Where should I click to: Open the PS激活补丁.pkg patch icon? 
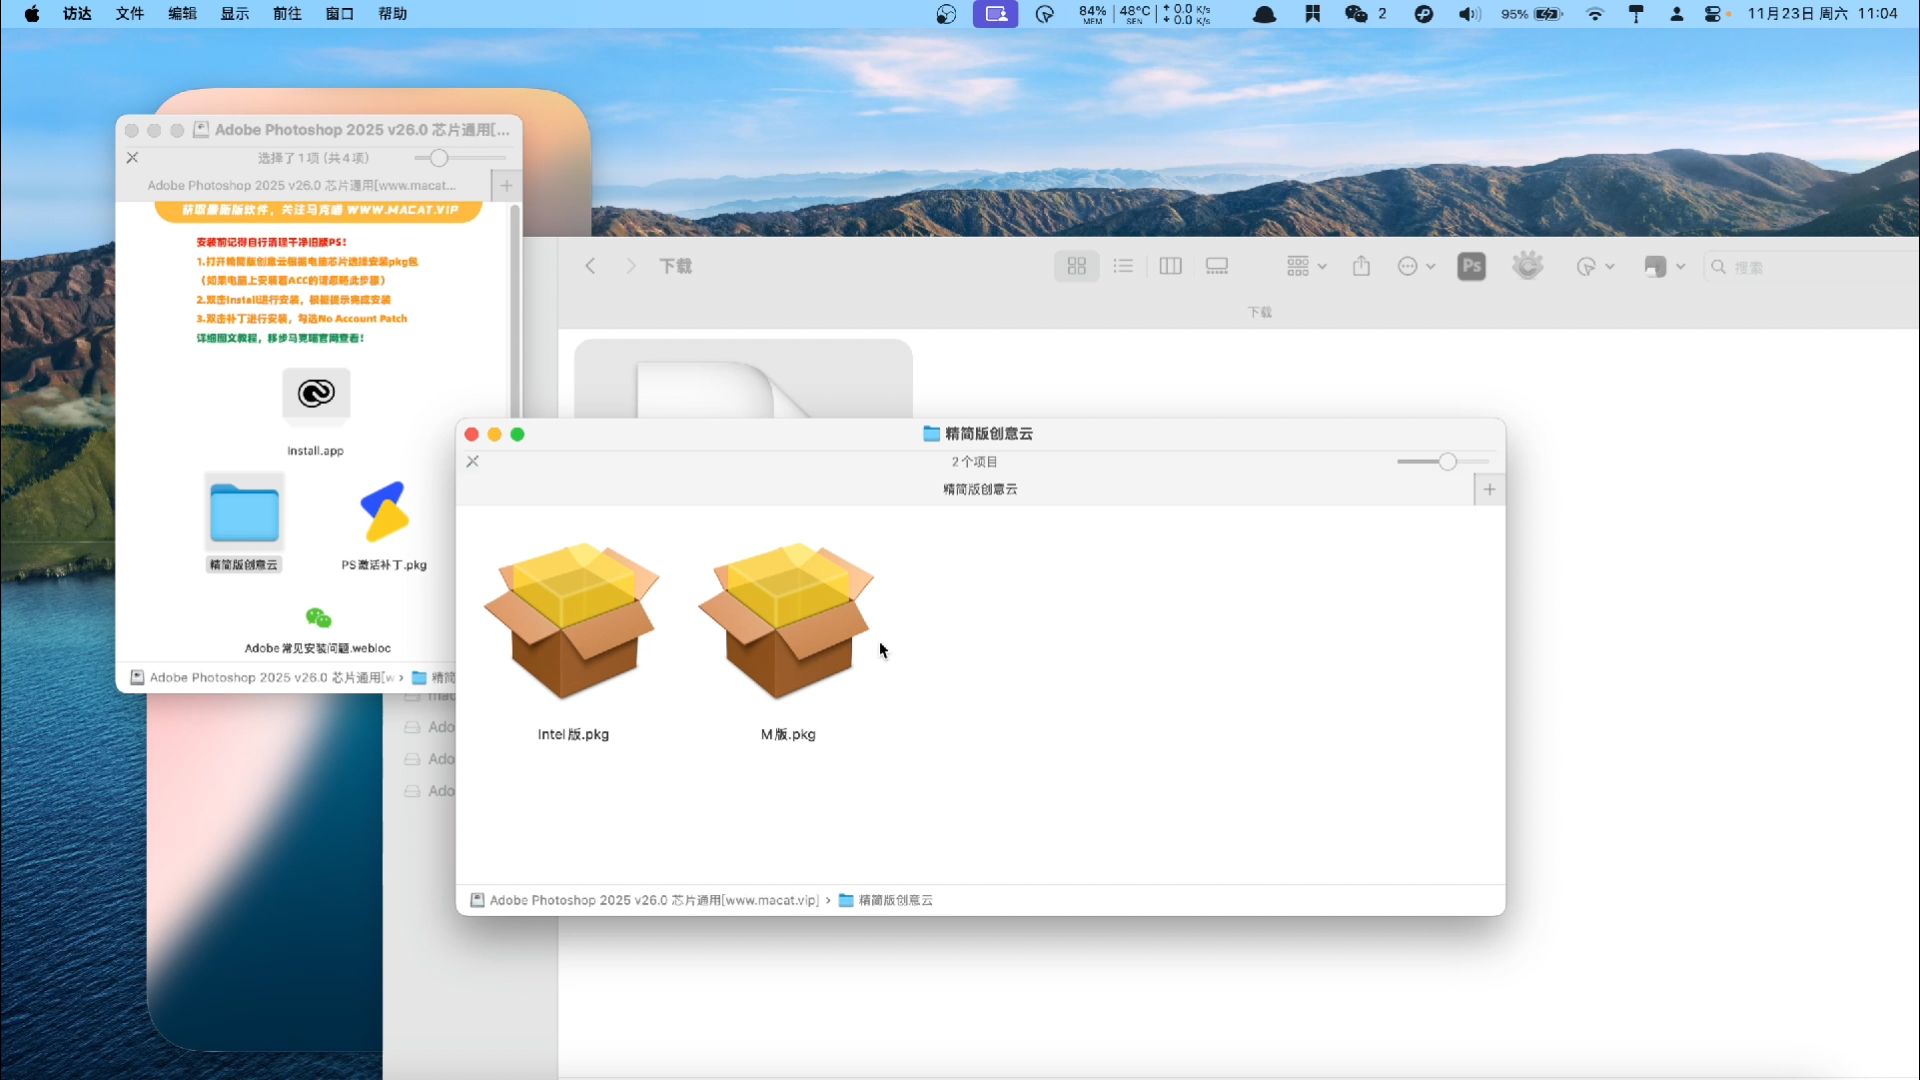(x=384, y=512)
